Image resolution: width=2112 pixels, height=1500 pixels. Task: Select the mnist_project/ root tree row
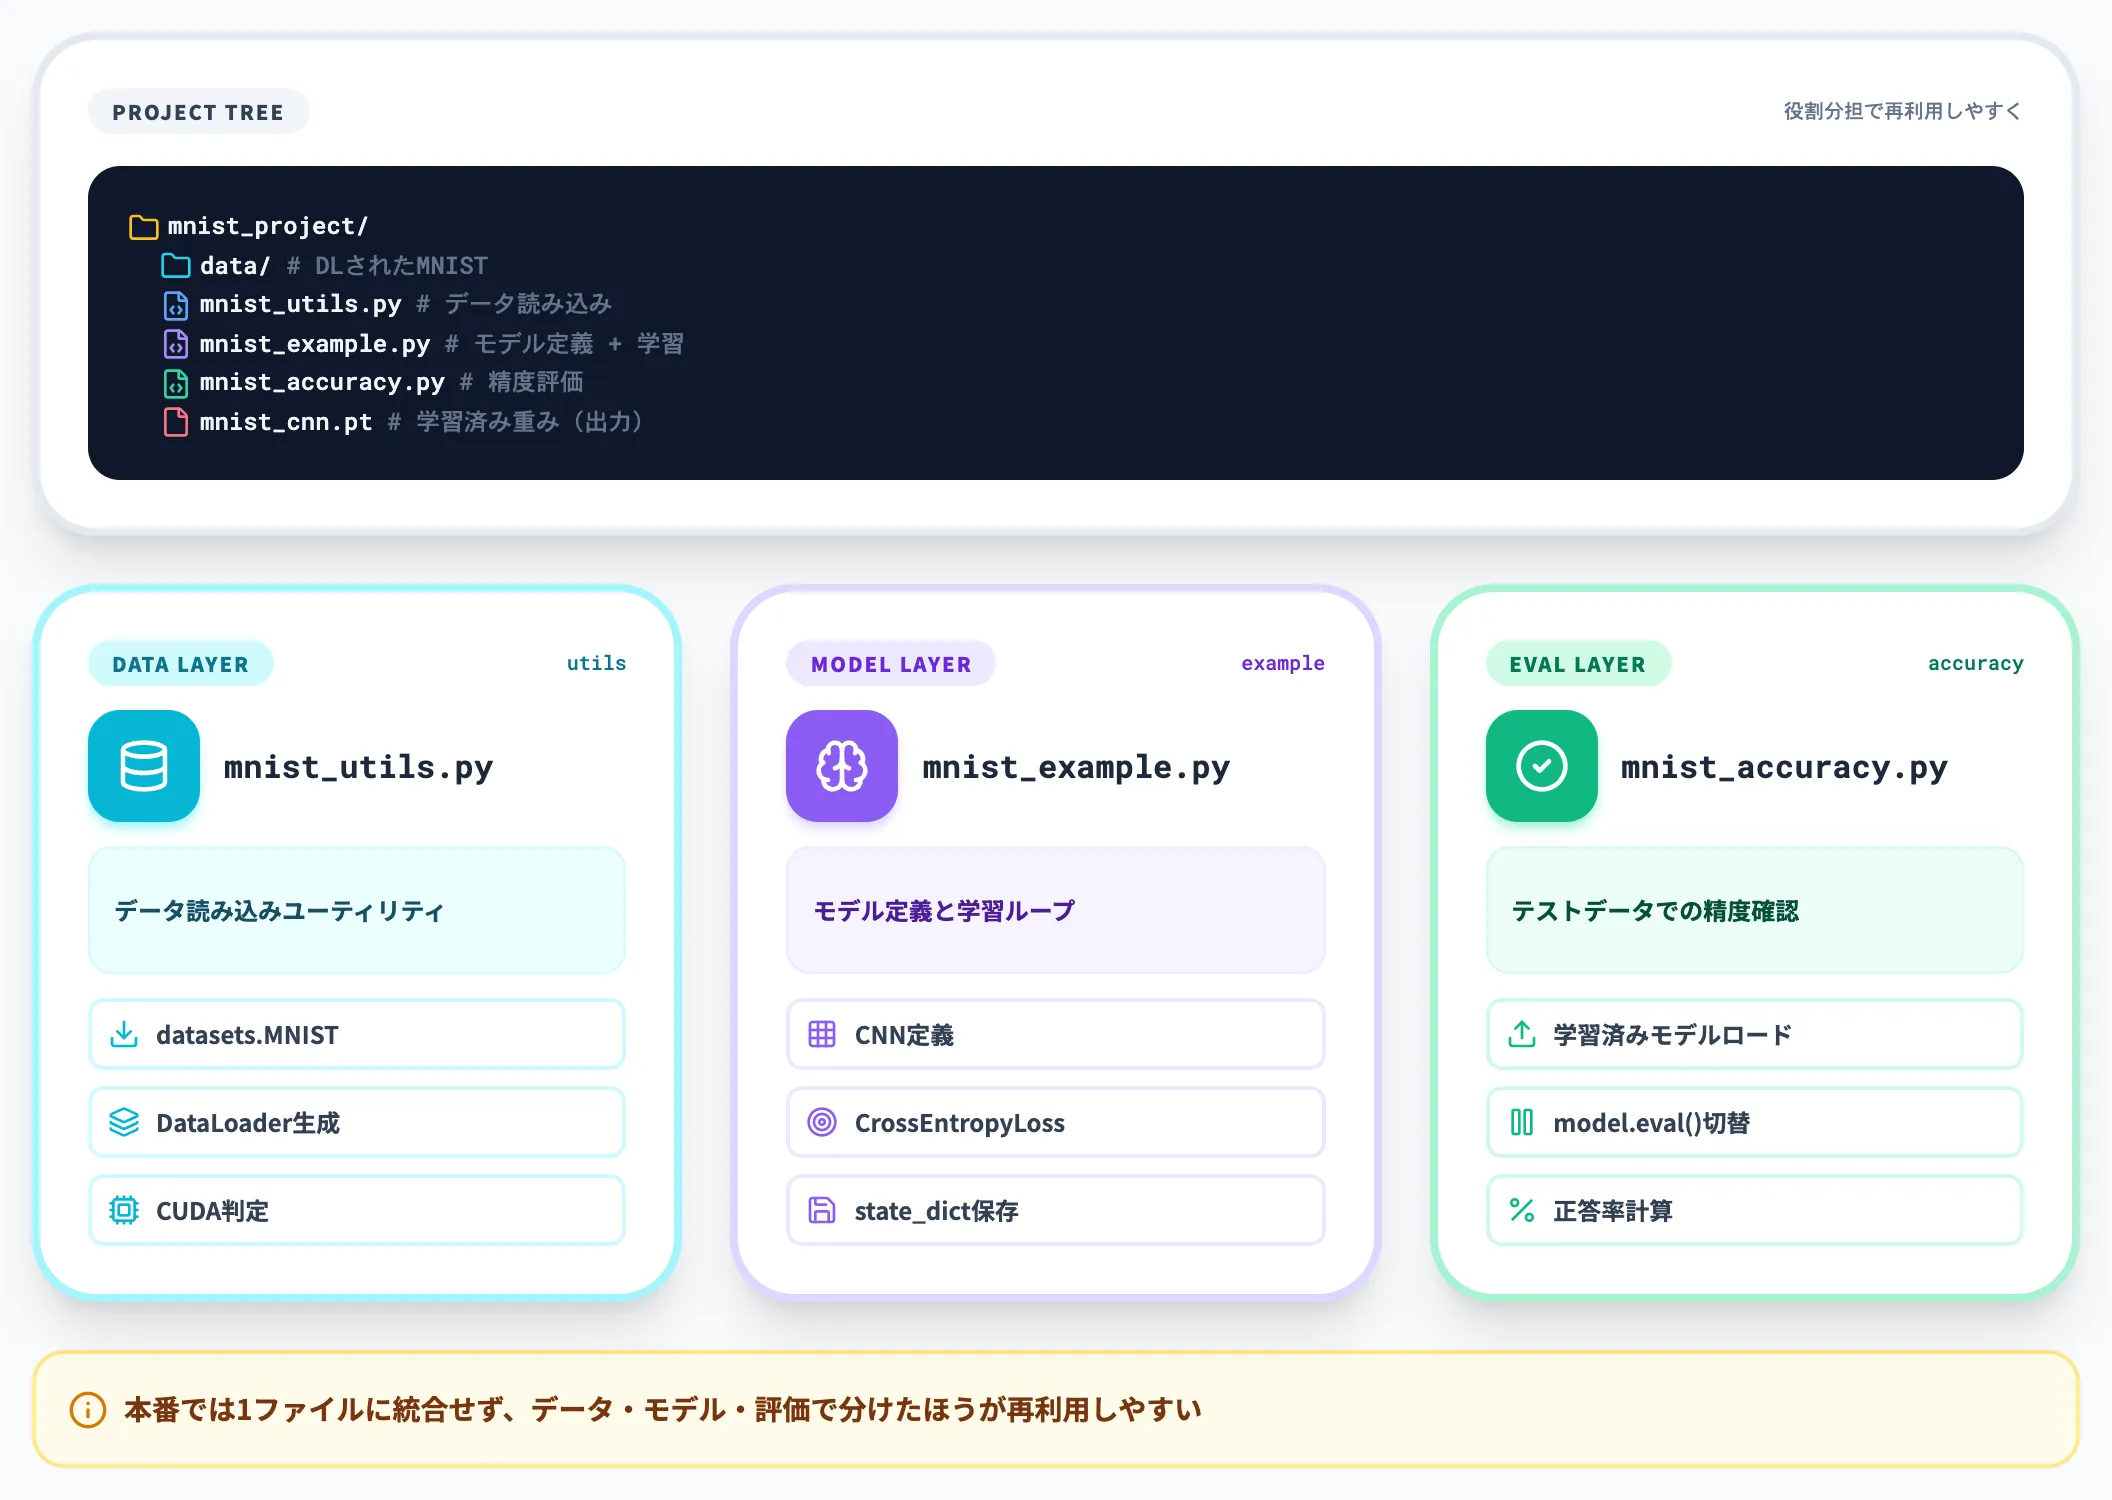[x=249, y=227]
